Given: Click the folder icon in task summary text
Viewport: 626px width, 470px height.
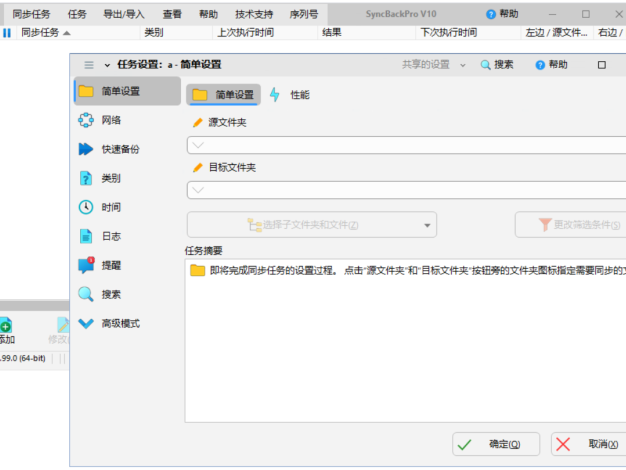Looking at the screenshot, I should pyautogui.click(x=198, y=270).
